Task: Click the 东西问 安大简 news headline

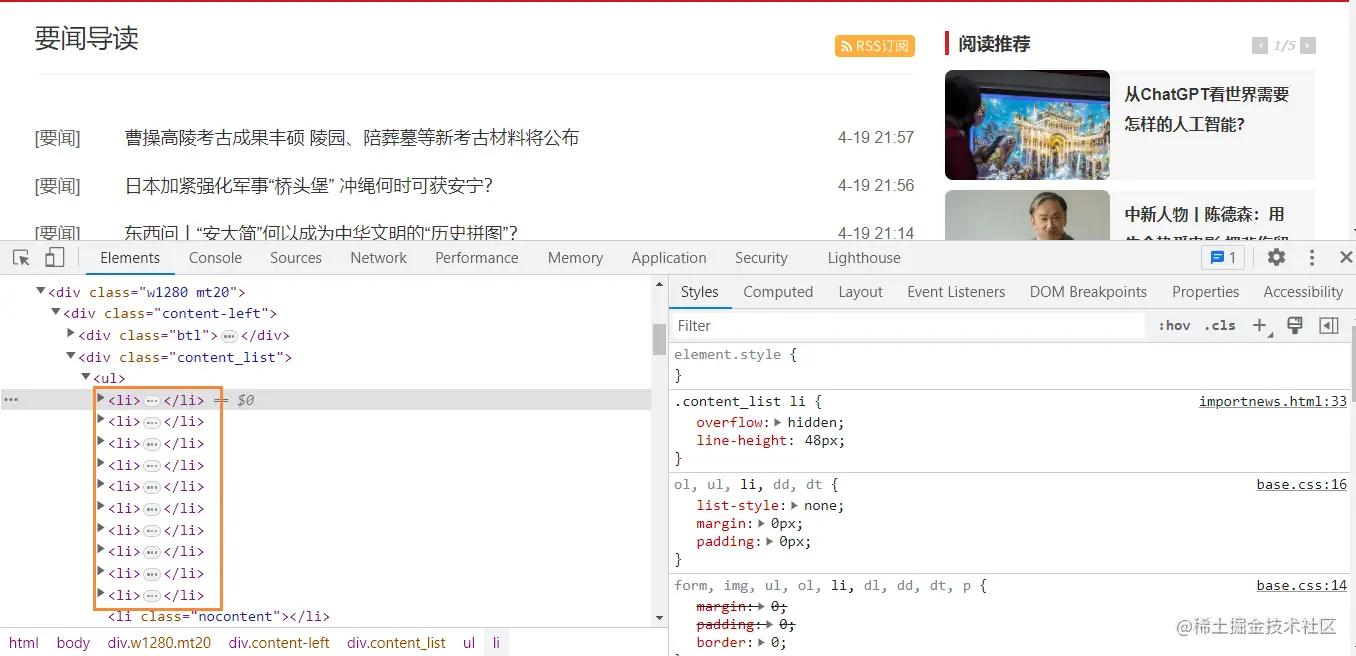Action: [321, 232]
